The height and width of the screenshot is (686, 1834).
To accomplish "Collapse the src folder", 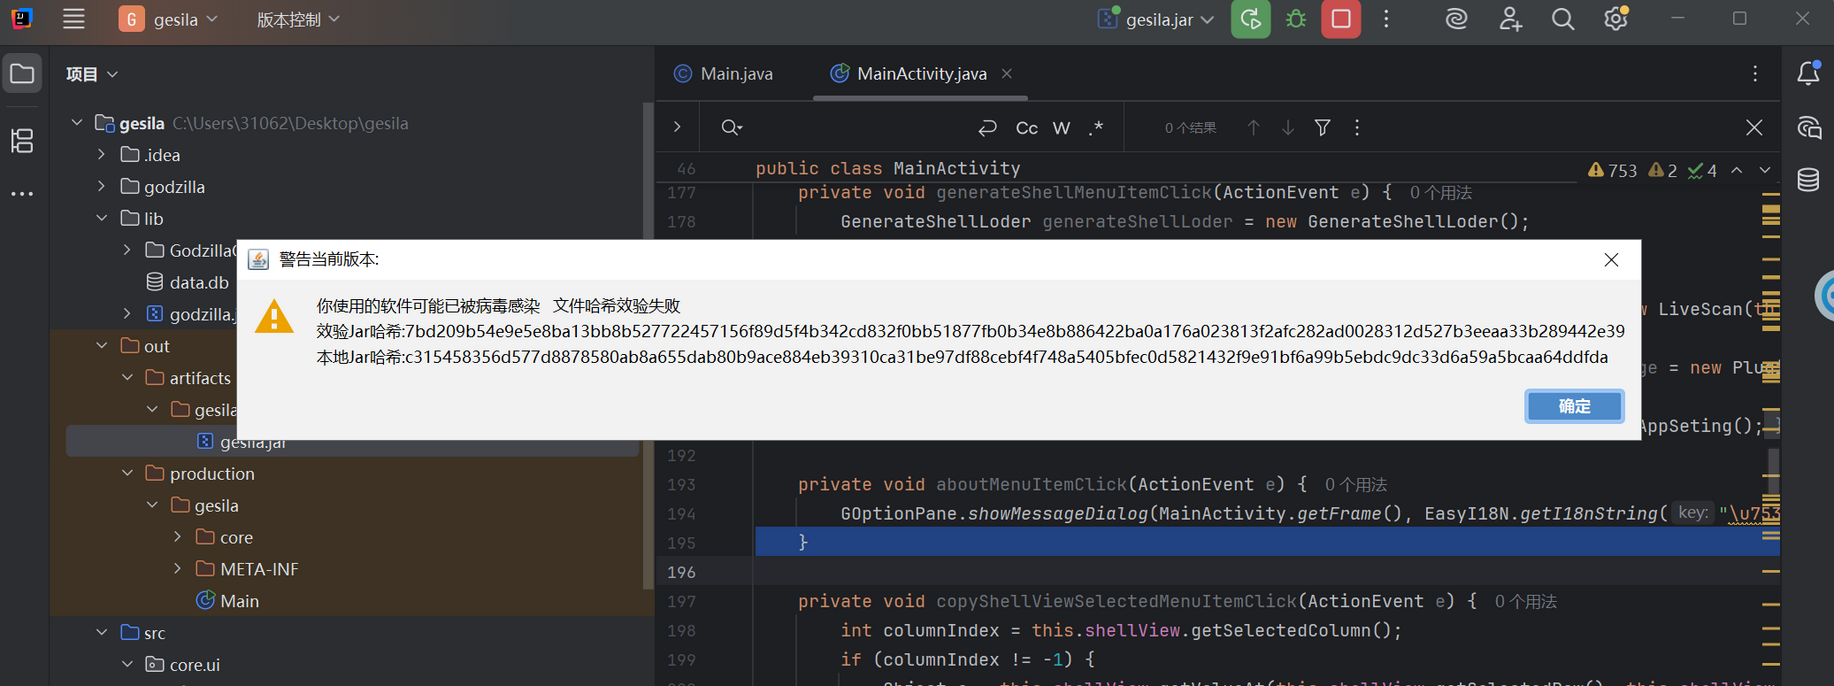I will tap(102, 633).
